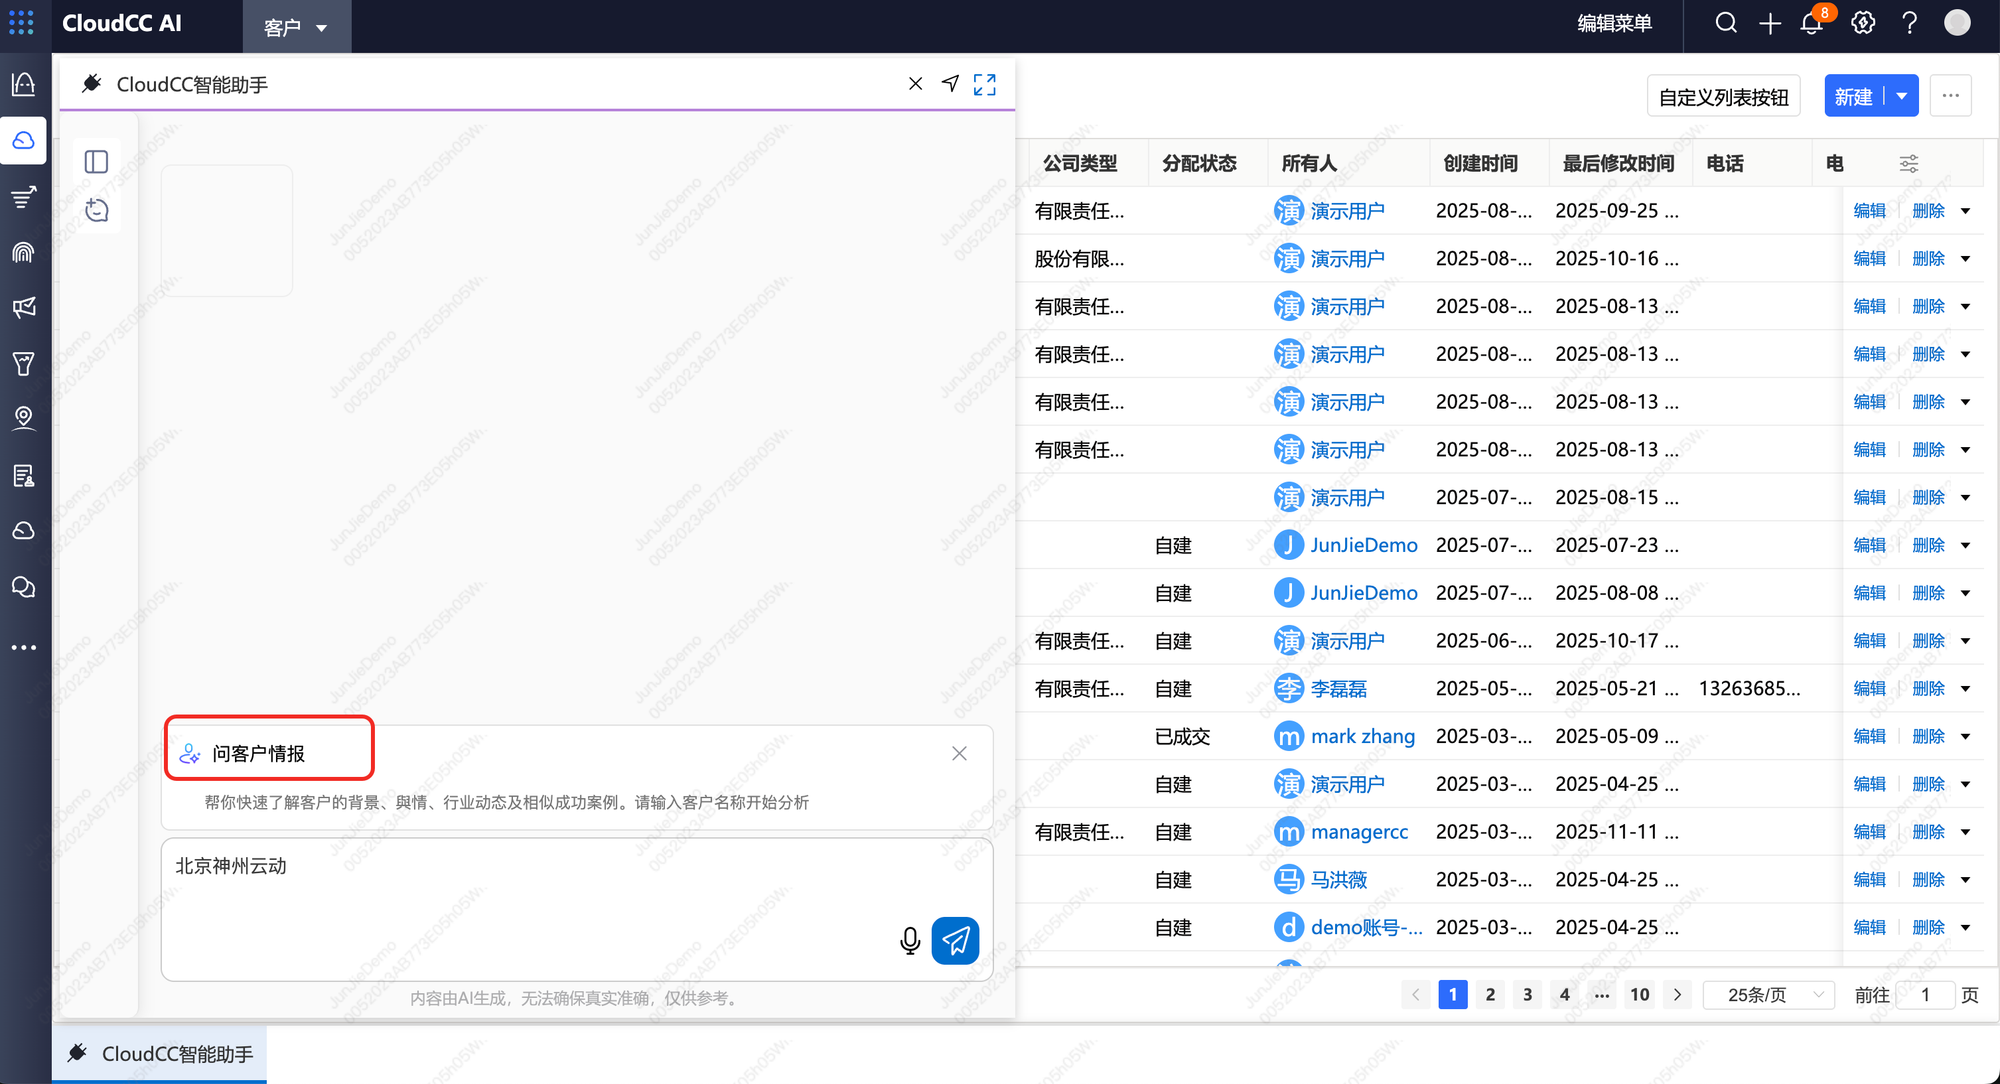Expand assistant panel to fullscreen
Viewport: 2000px width, 1084px height.
pos(985,85)
